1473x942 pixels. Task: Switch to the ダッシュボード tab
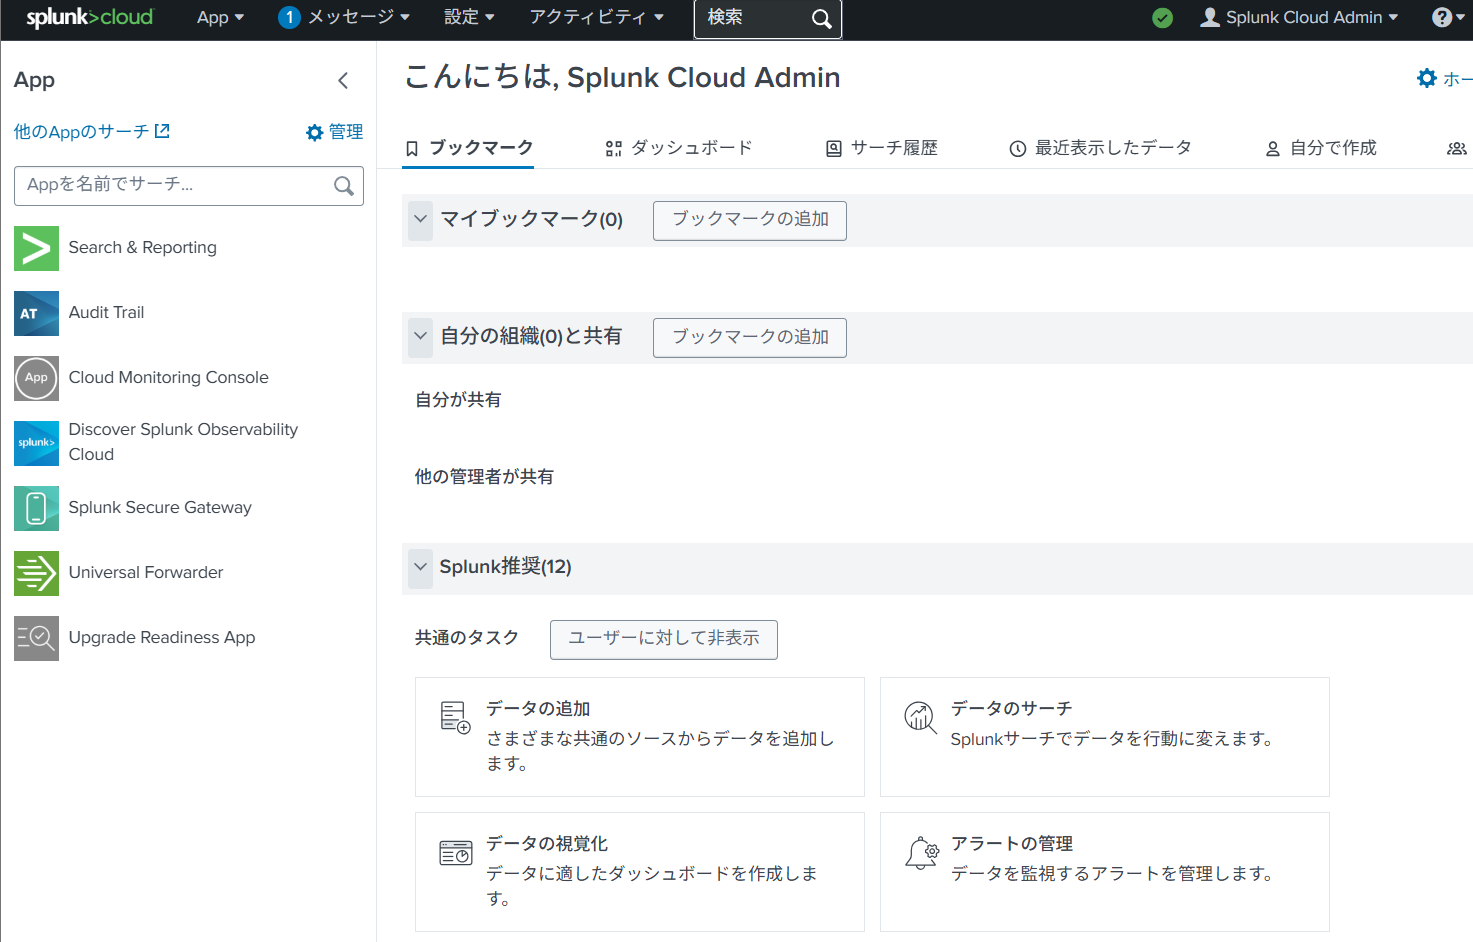(679, 148)
